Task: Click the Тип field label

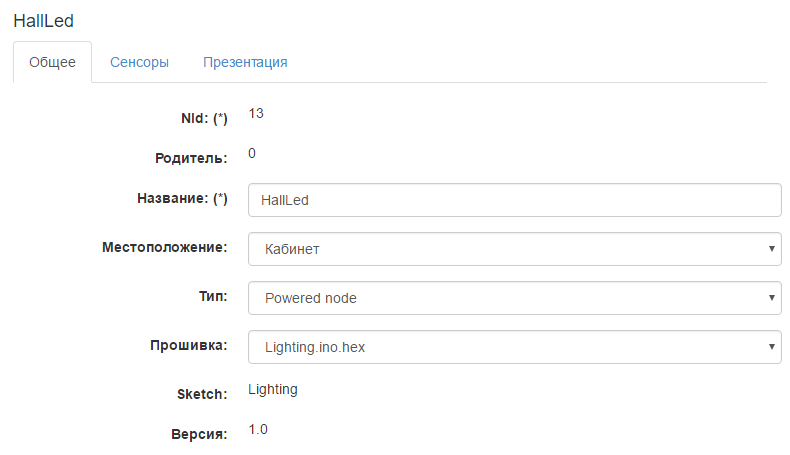Action: point(213,296)
